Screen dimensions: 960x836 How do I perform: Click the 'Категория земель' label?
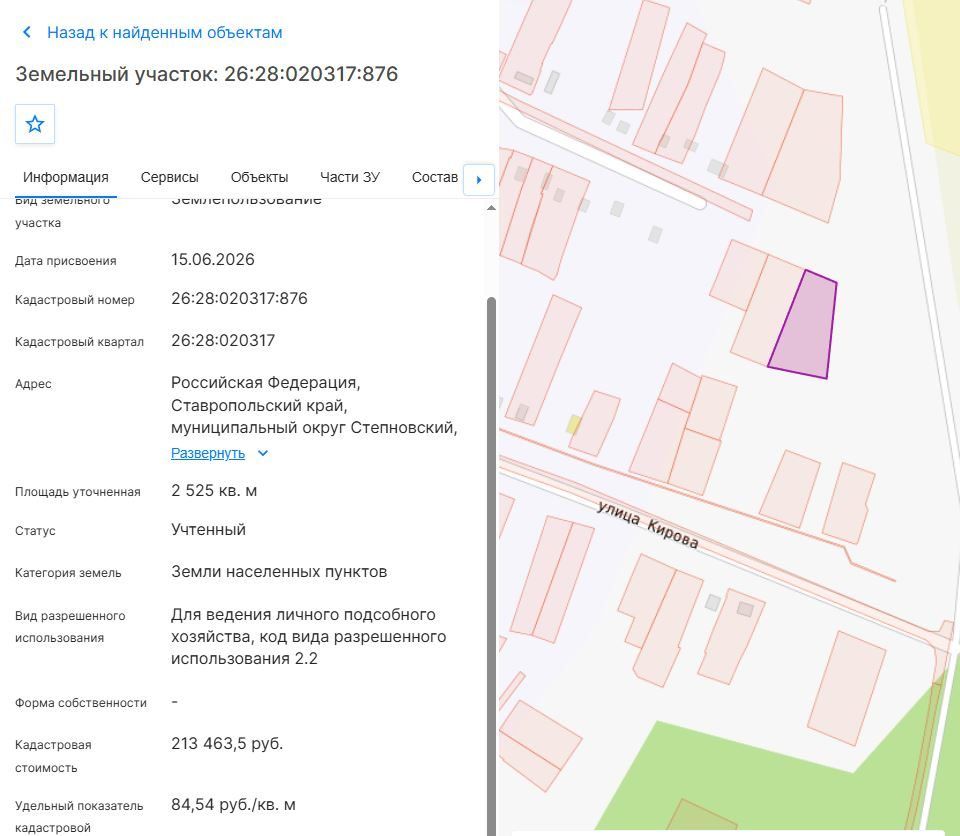pos(68,573)
